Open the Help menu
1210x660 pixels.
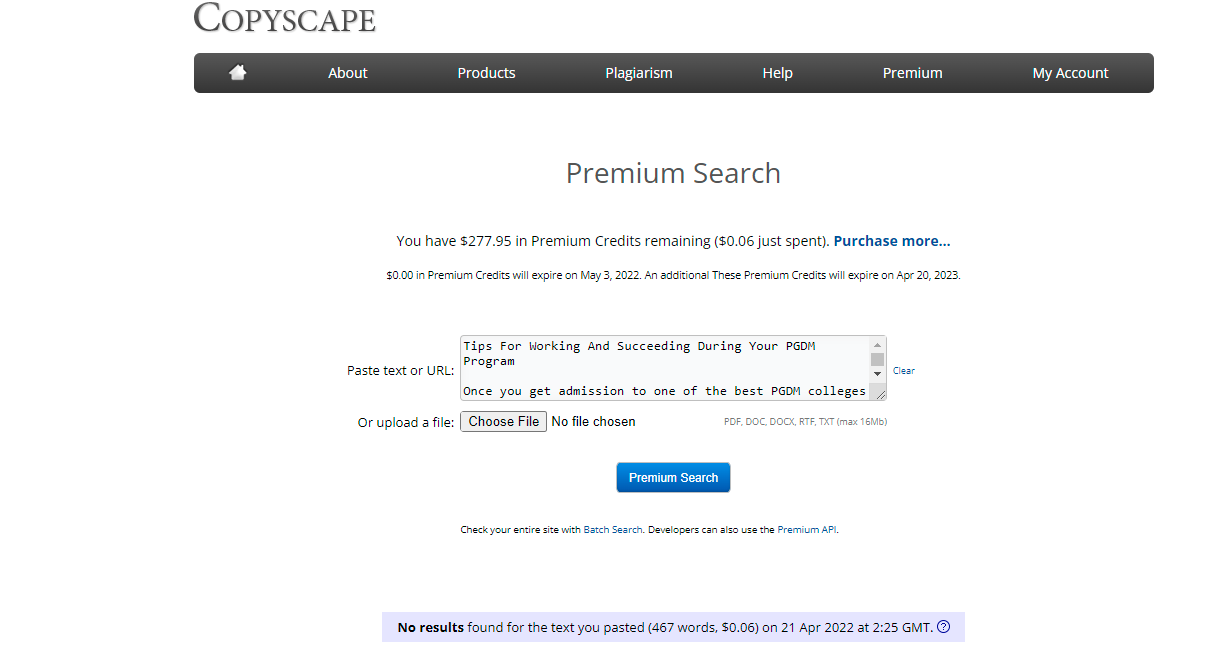pos(777,73)
